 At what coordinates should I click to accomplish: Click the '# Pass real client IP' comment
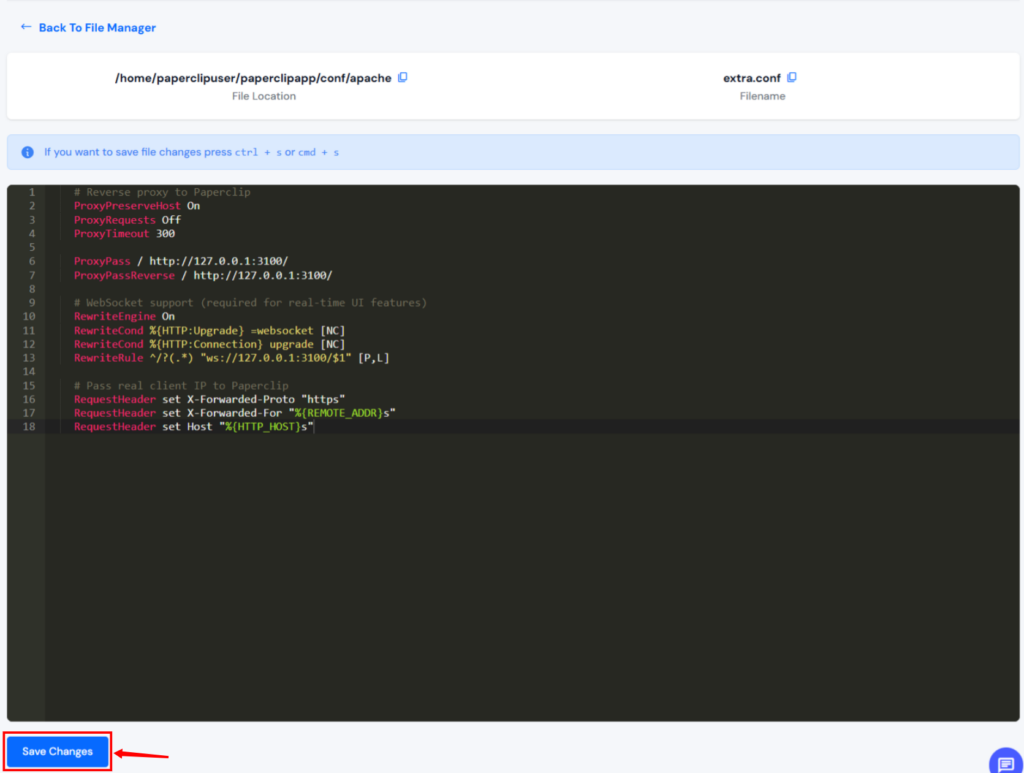point(181,386)
